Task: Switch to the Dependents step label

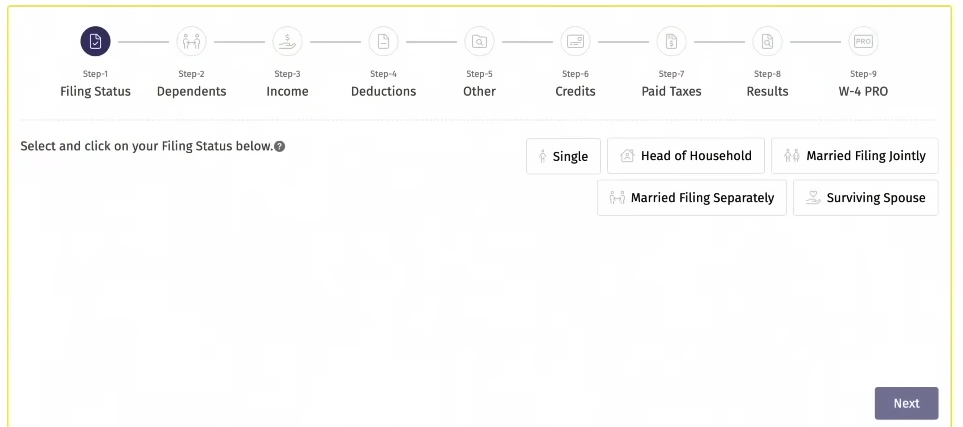Action: coord(191,92)
